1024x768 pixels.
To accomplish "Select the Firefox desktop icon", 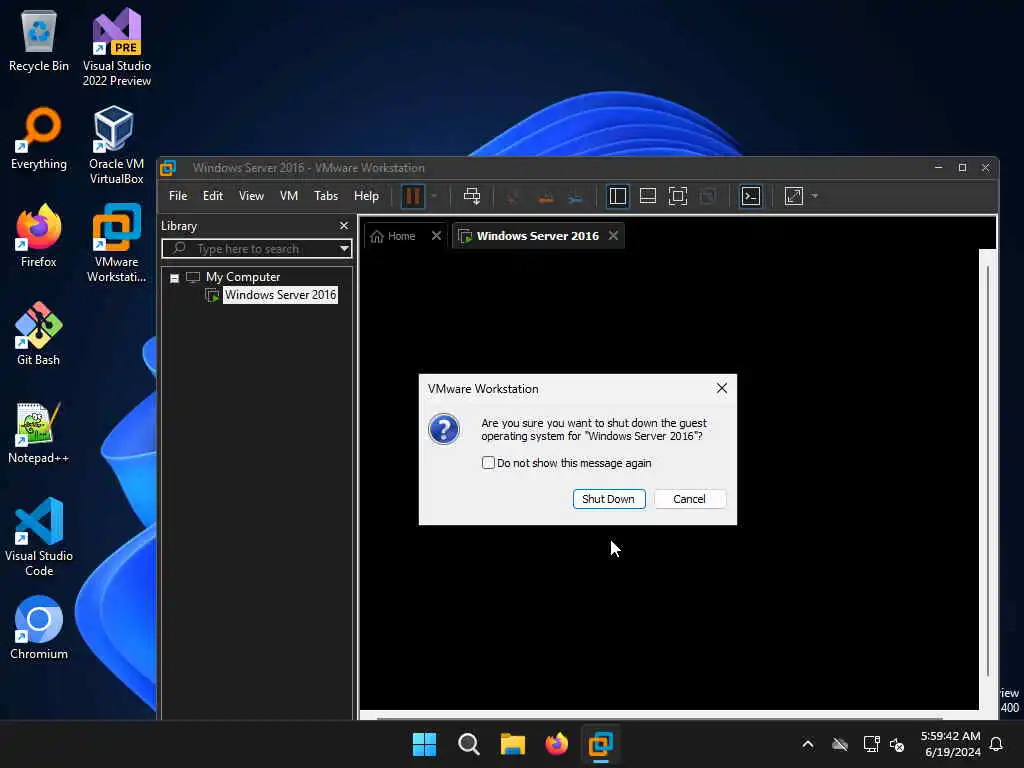I will pyautogui.click(x=39, y=236).
